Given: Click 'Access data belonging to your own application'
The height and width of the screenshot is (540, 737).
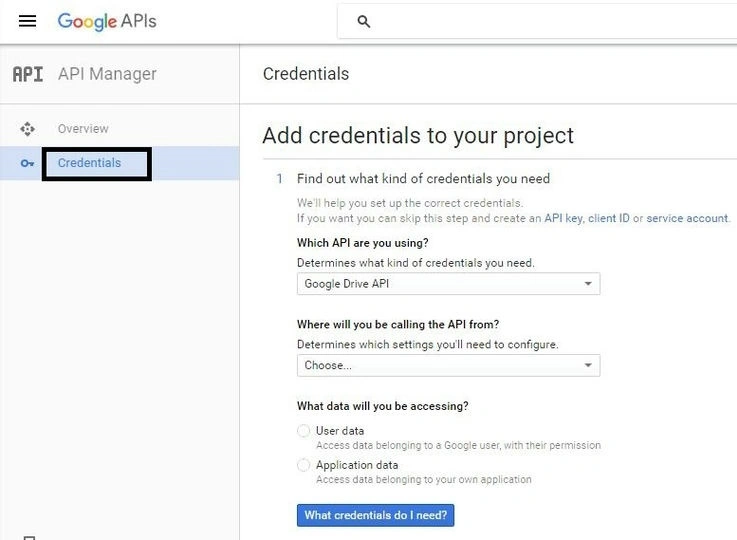Looking at the screenshot, I should point(423,479).
